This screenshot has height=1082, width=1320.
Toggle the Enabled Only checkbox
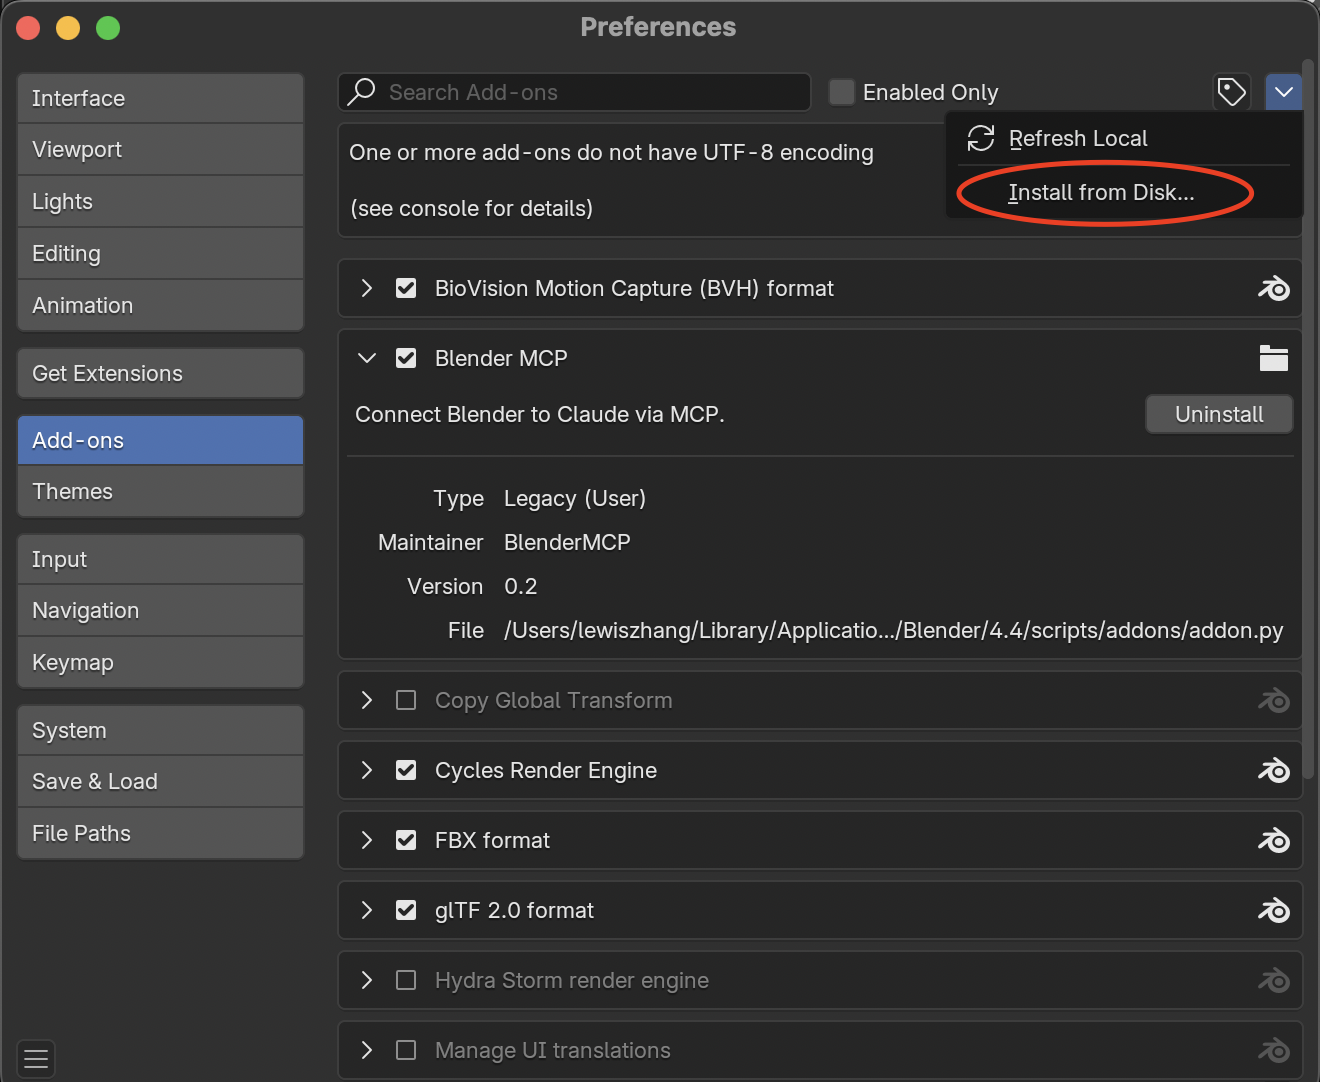coord(842,92)
